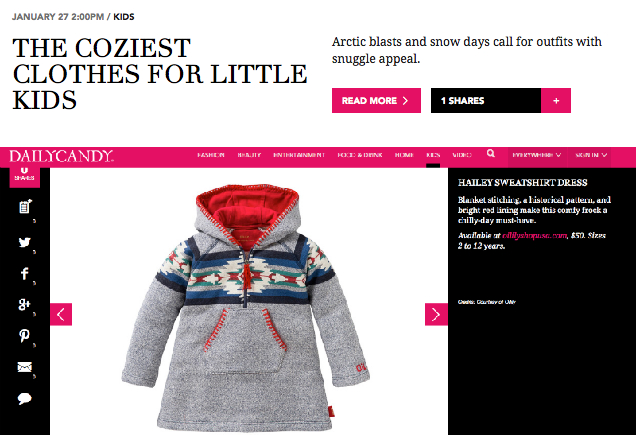636x435 pixels.
Task: Email this article via envelope icon
Action: [24, 367]
